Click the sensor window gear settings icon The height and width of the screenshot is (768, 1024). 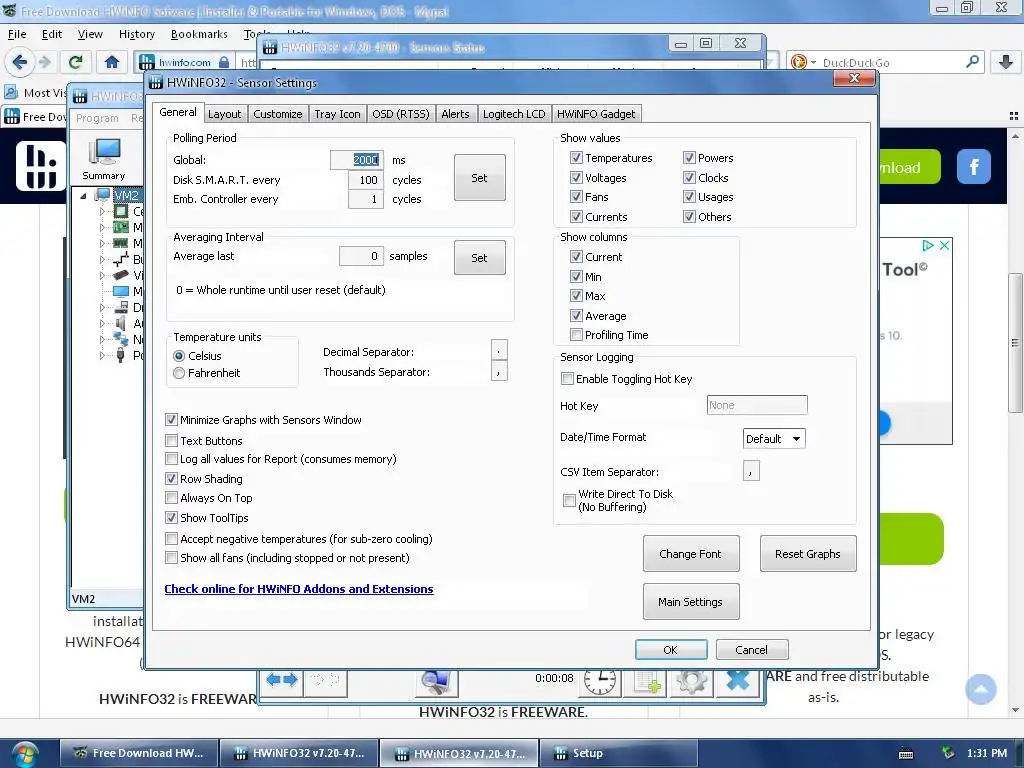point(692,682)
